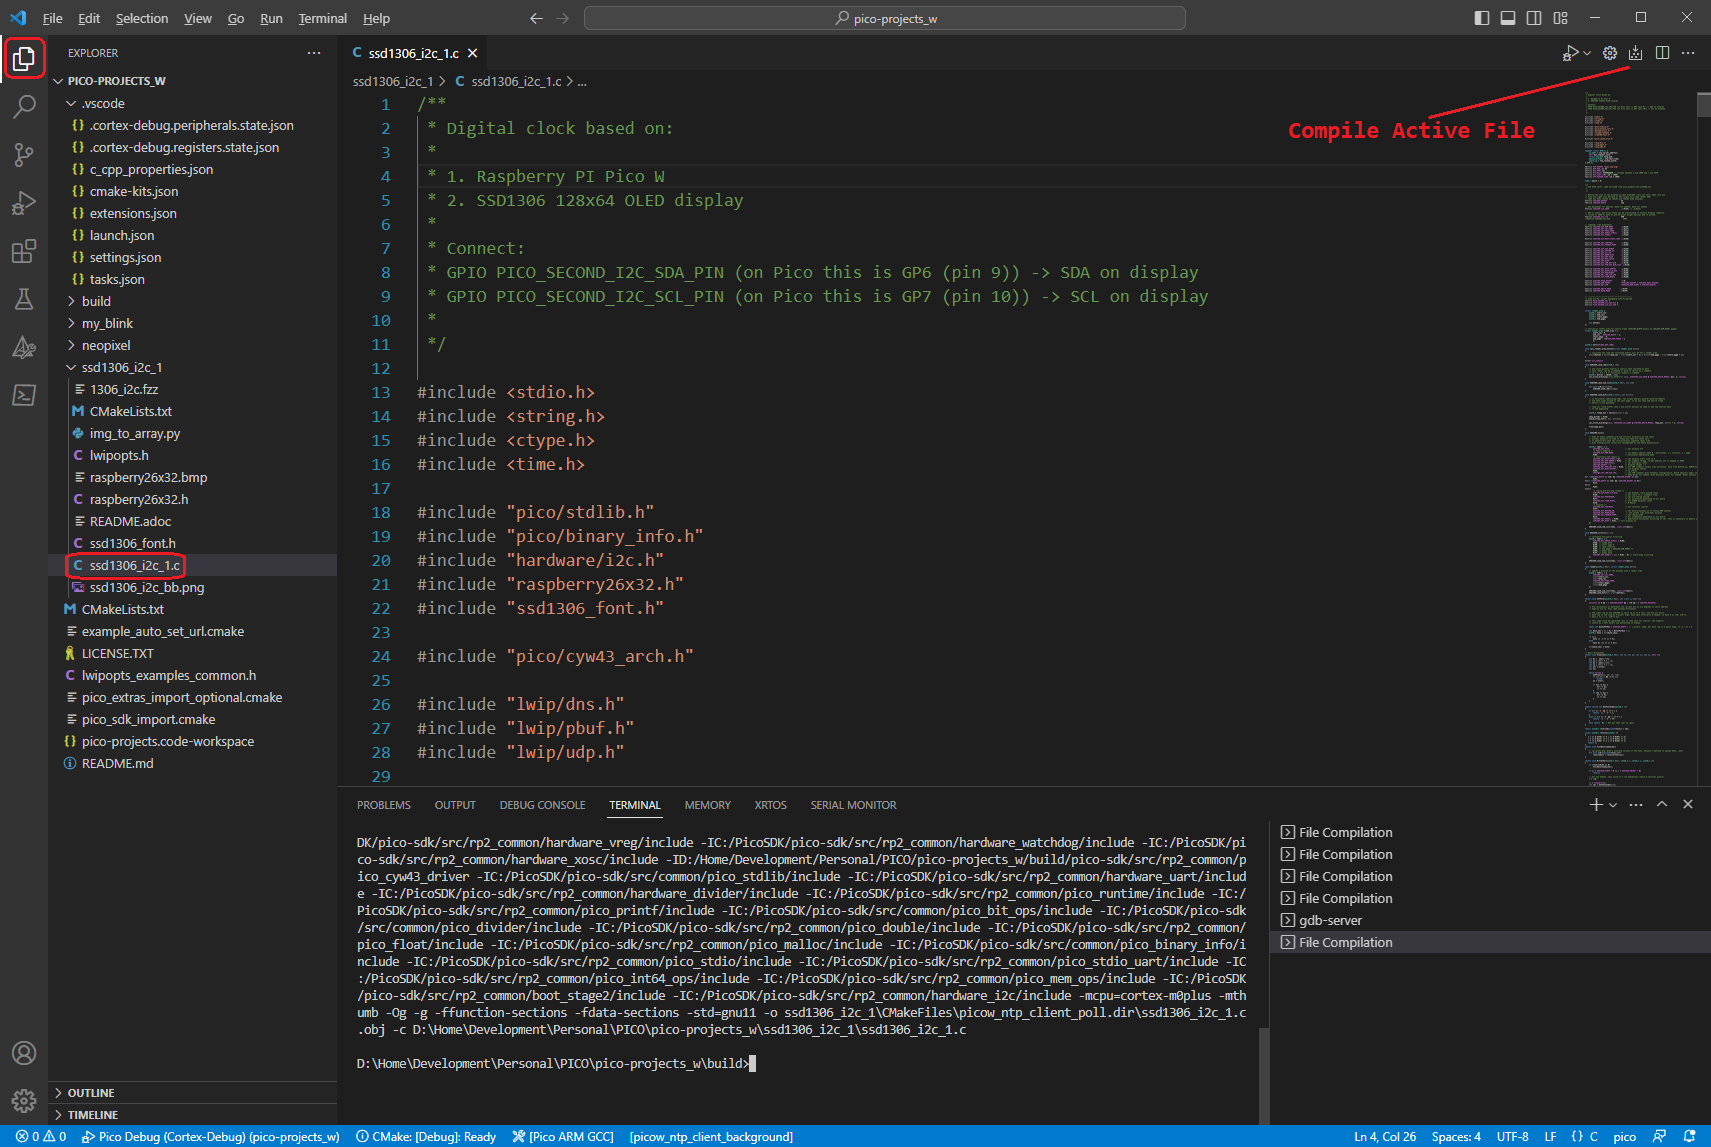Switch to the SERIAL MONITOR tab
Viewport: 1711px width, 1147px height.
click(853, 805)
